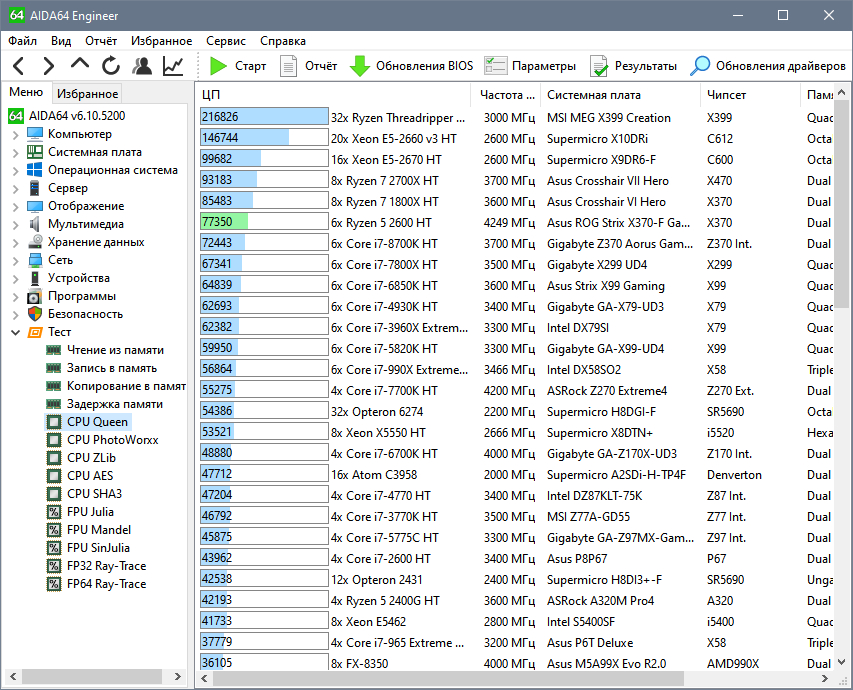853x690 pixels.
Task: Click Обновления BIOS green arrow icon
Action: (360, 66)
